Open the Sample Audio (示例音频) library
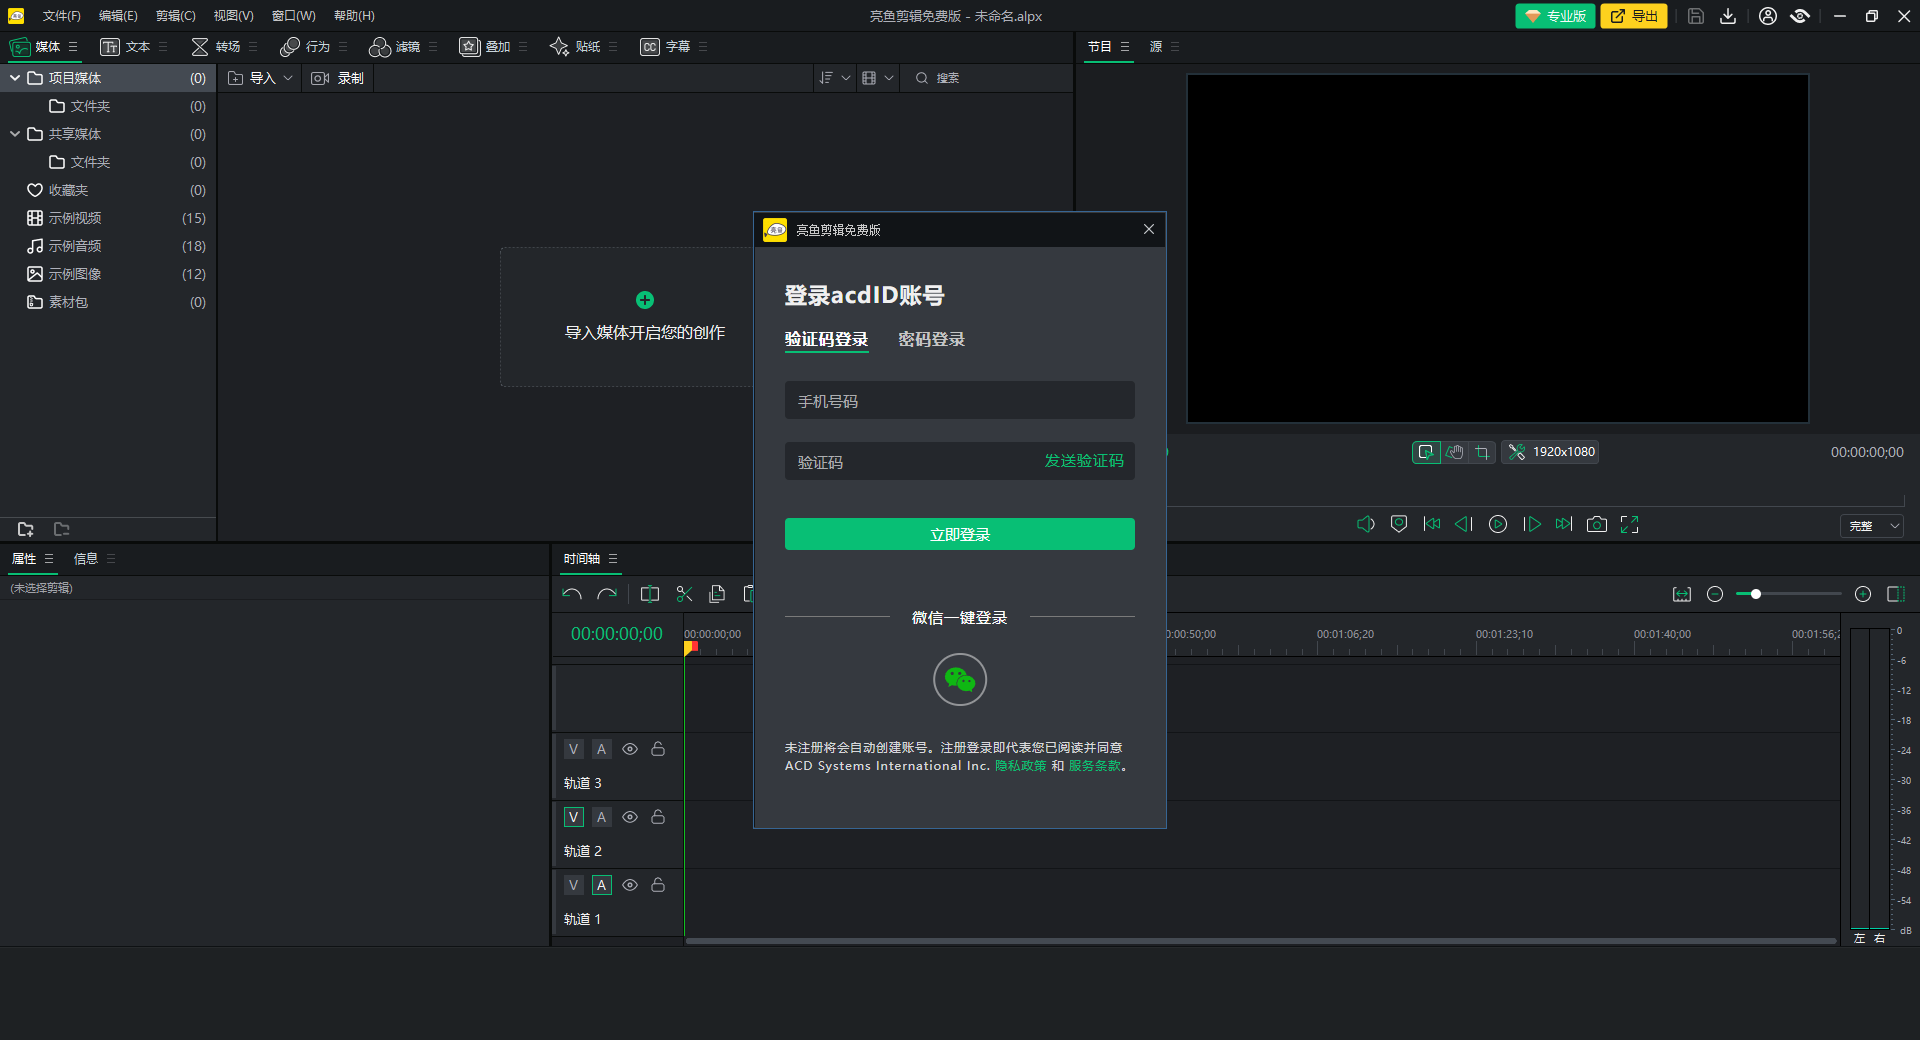This screenshot has width=1920, height=1040. click(75, 246)
